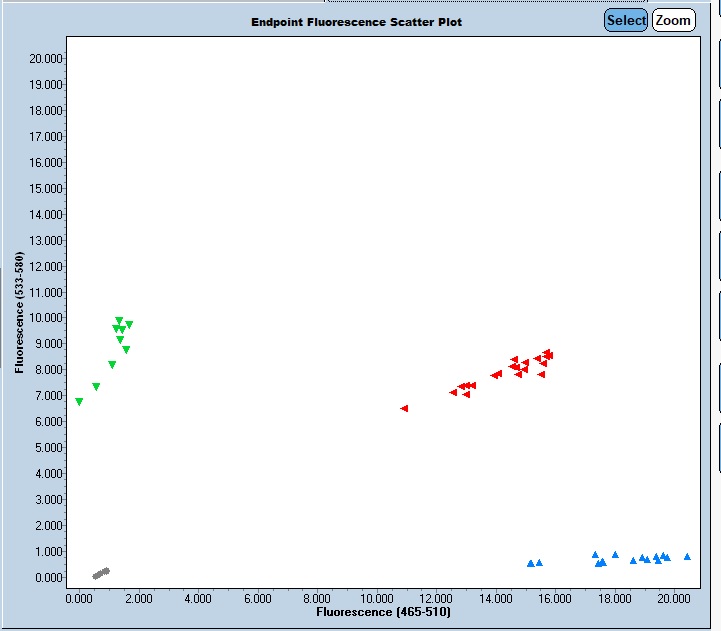
Task: Click the 0.000 tick on the x-axis
Action: [x=79, y=598]
